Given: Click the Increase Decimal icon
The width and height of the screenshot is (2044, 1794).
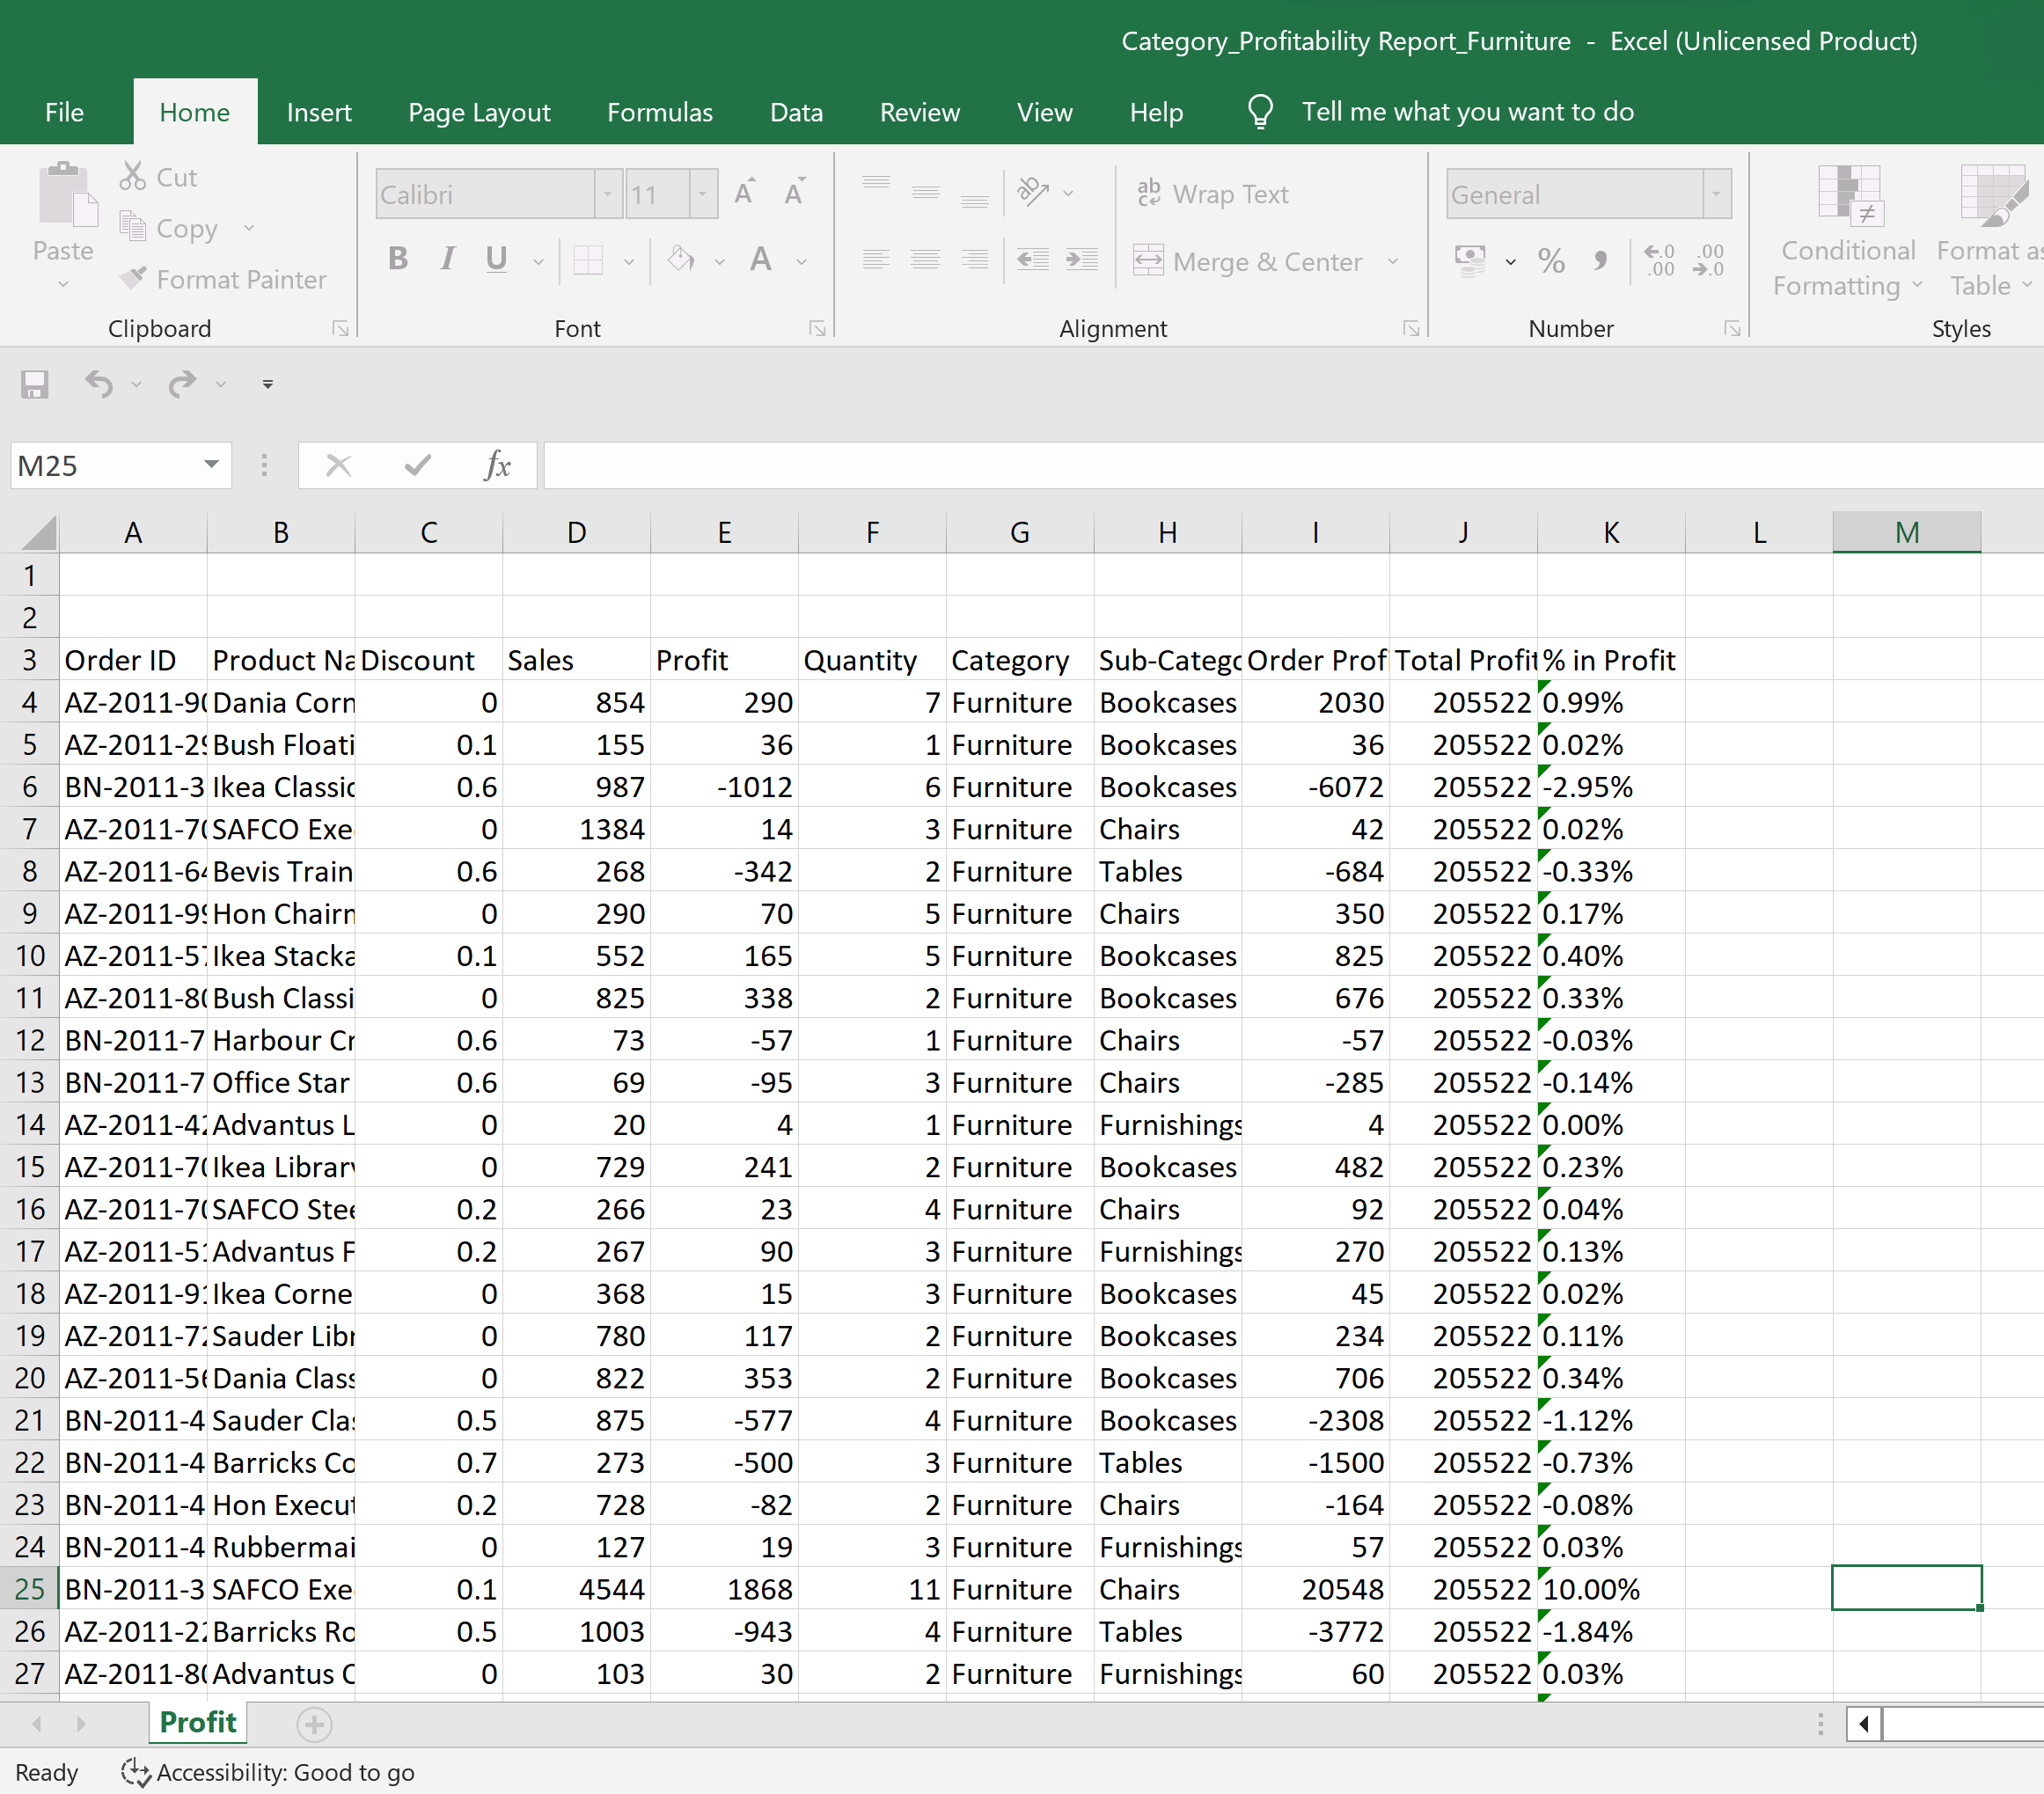Looking at the screenshot, I should 1659,261.
